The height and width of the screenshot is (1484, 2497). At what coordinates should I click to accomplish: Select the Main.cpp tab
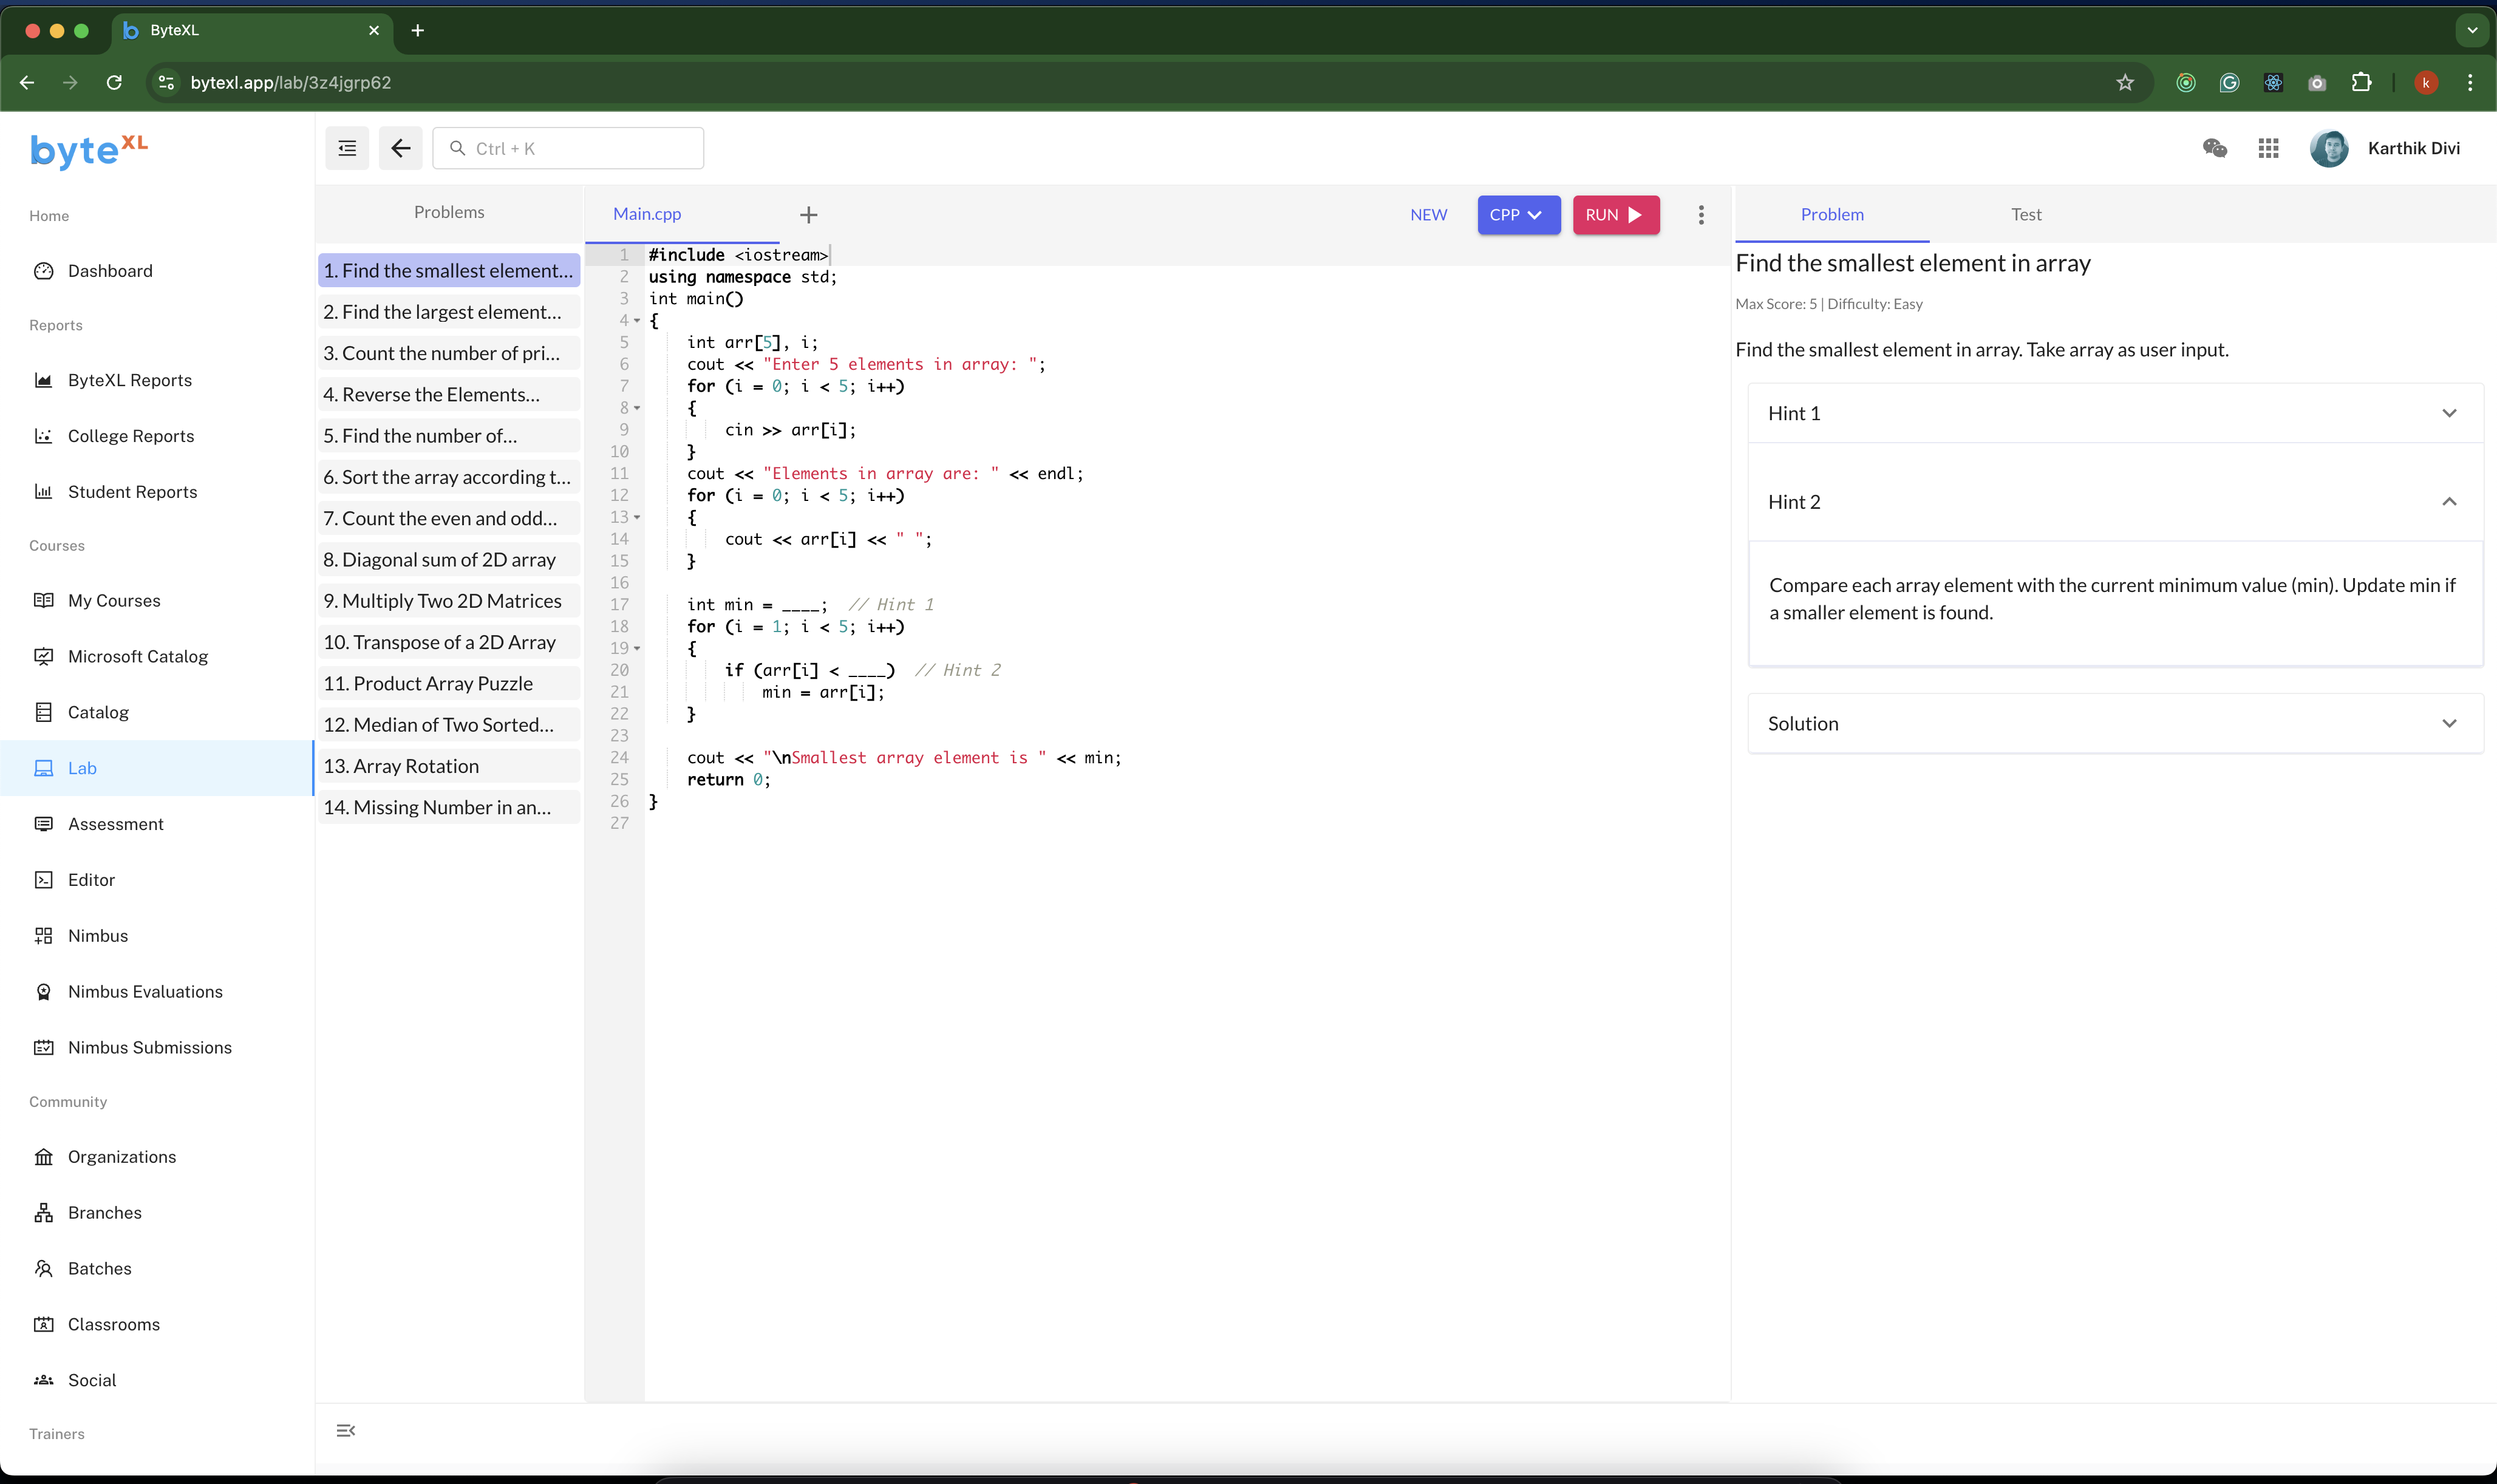646,214
